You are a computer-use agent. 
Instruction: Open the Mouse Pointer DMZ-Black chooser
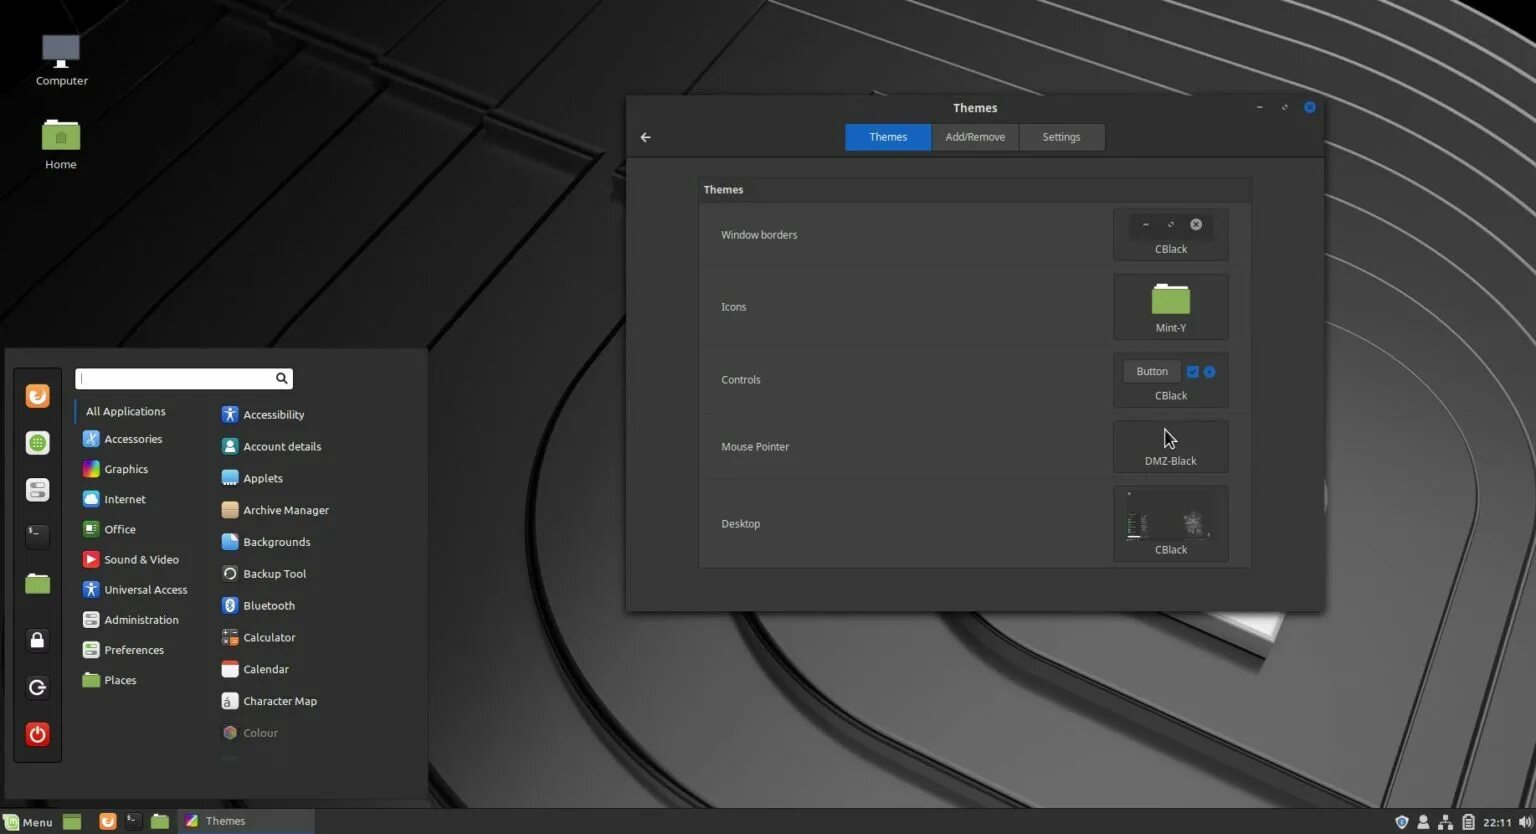point(1171,446)
